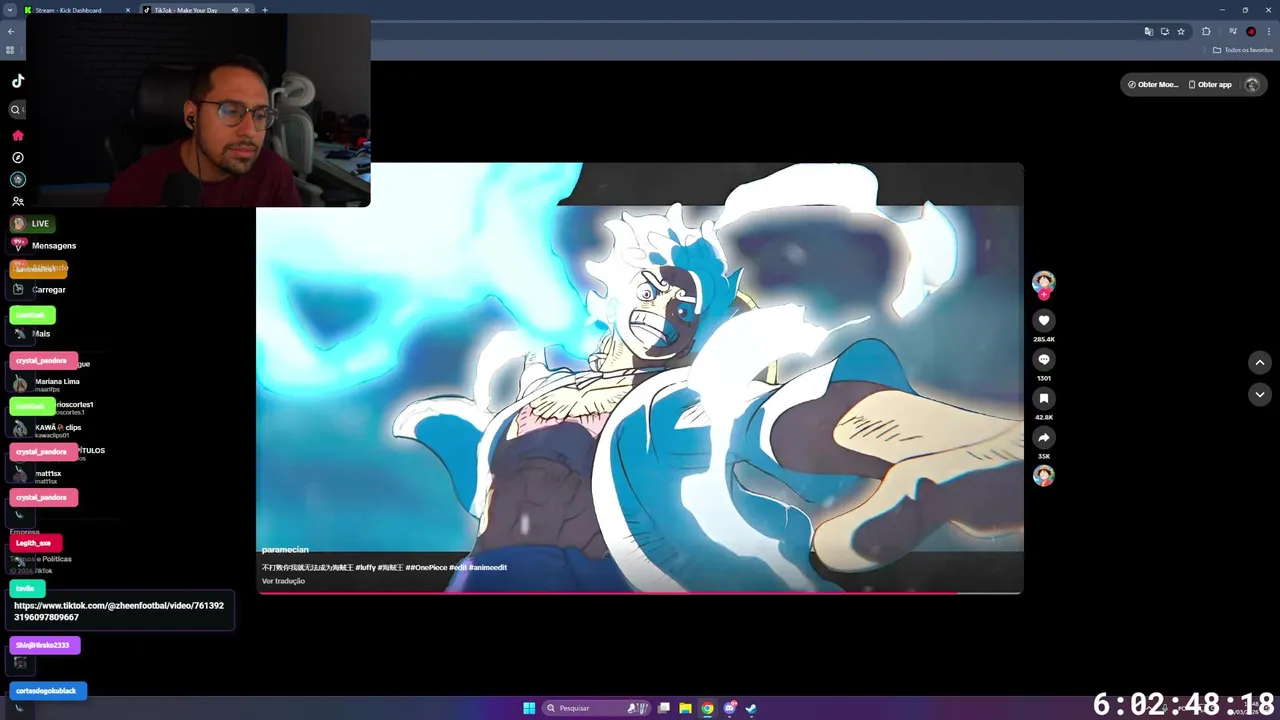The width and height of the screenshot is (1280, 720).
Task: Open Todos os favoritos bookmarks folder
Action: click(1244, 50)
